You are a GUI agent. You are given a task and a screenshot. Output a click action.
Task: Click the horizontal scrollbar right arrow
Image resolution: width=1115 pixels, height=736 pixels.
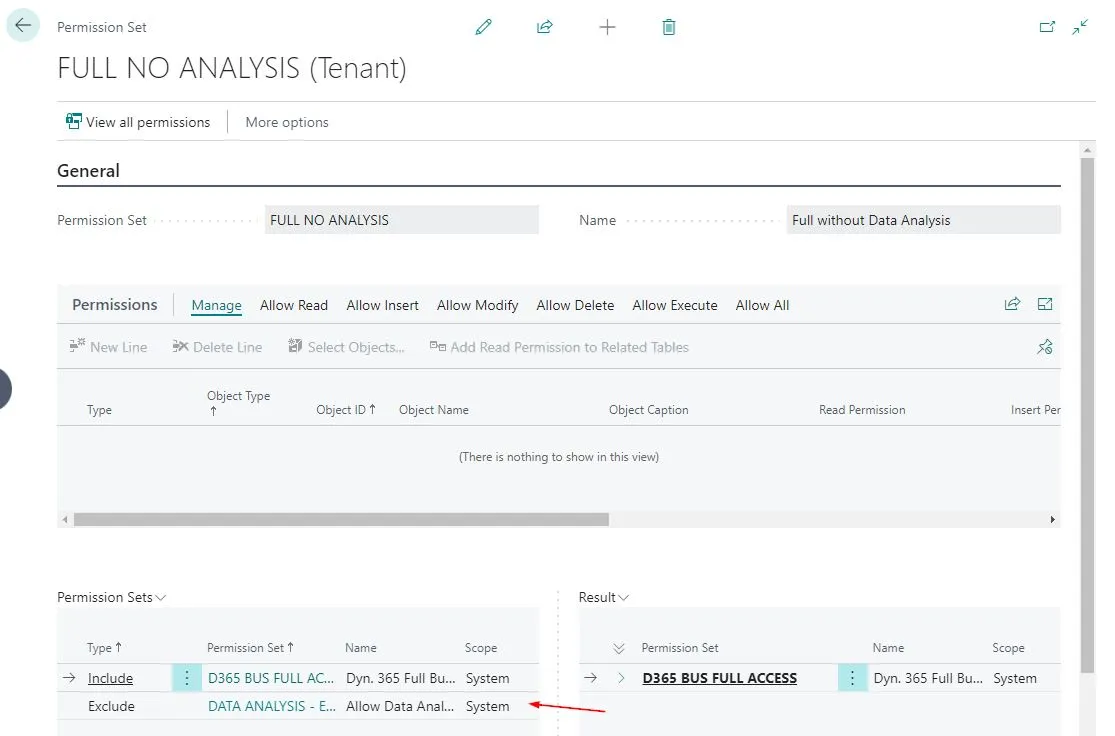[x=1052, y=520]
